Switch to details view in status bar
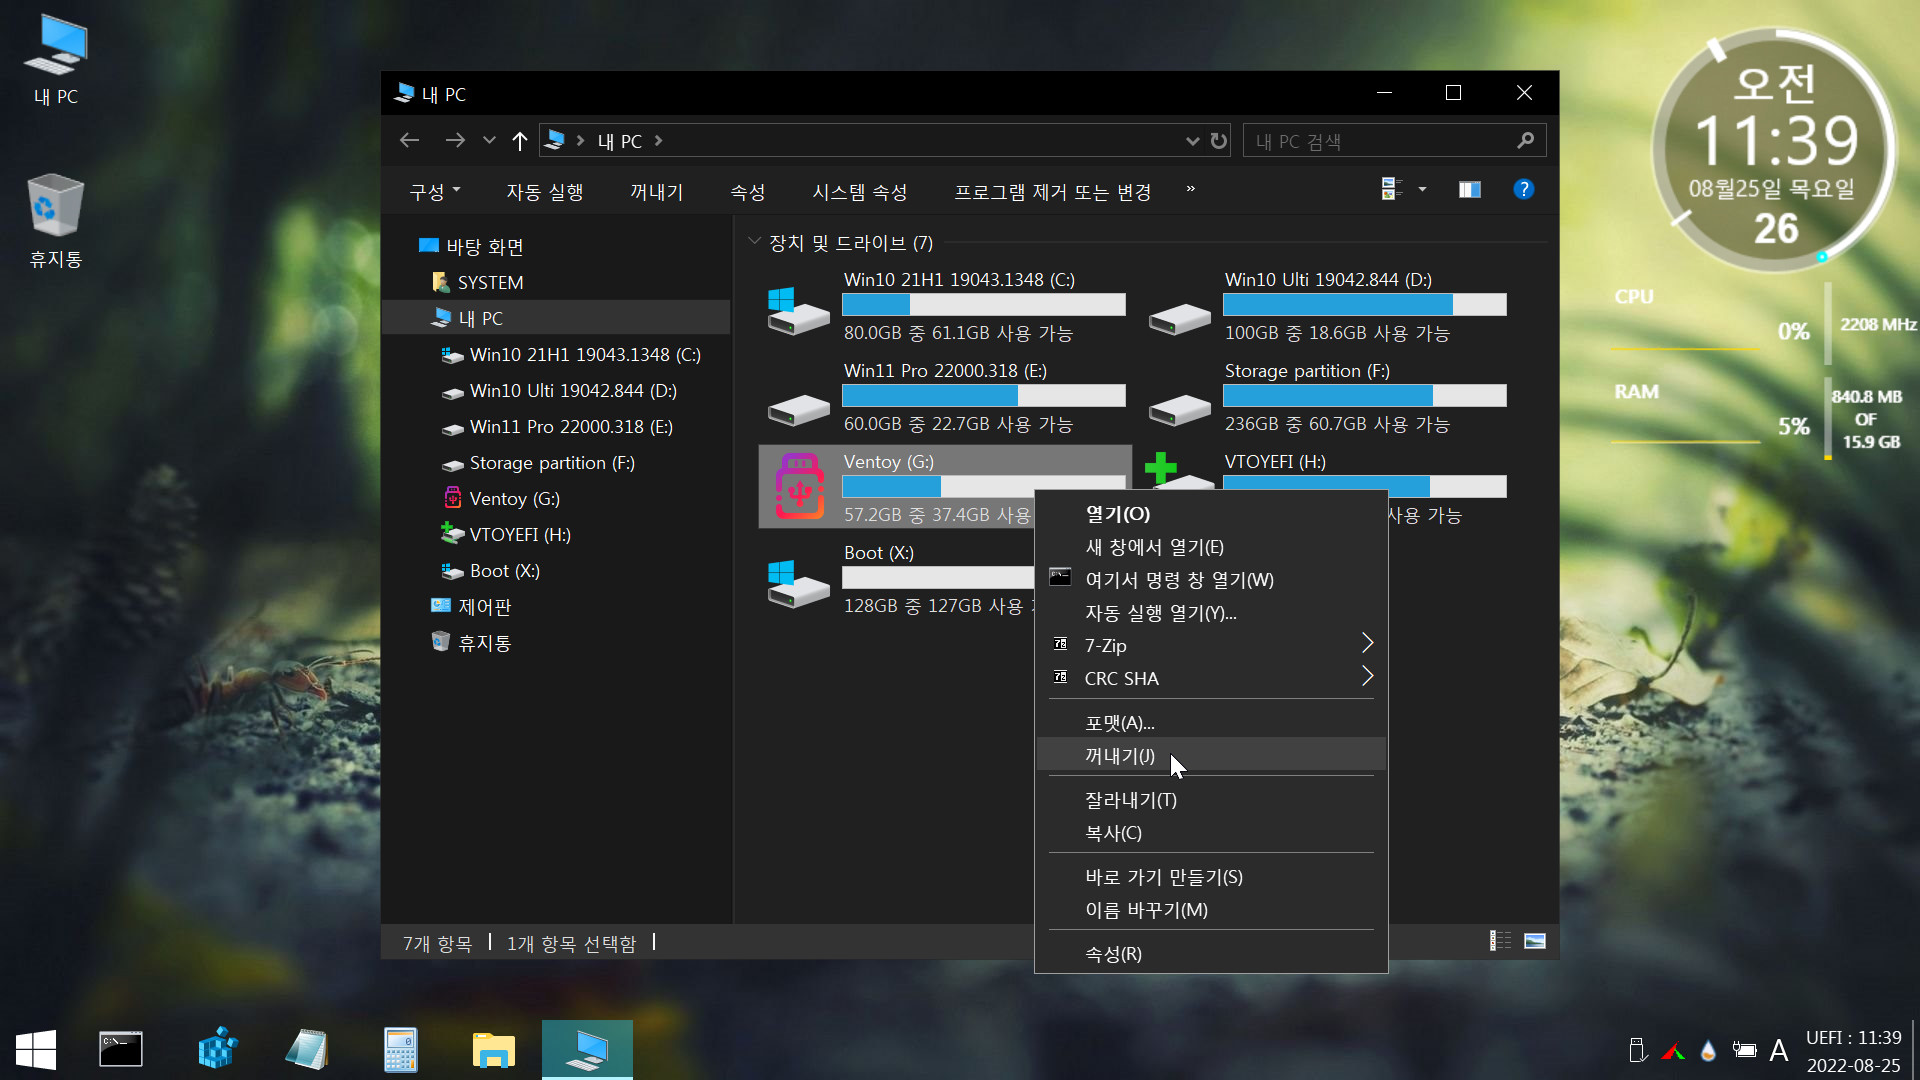This screenshot has width=1920, height=1080. (x=1500, y=940)
